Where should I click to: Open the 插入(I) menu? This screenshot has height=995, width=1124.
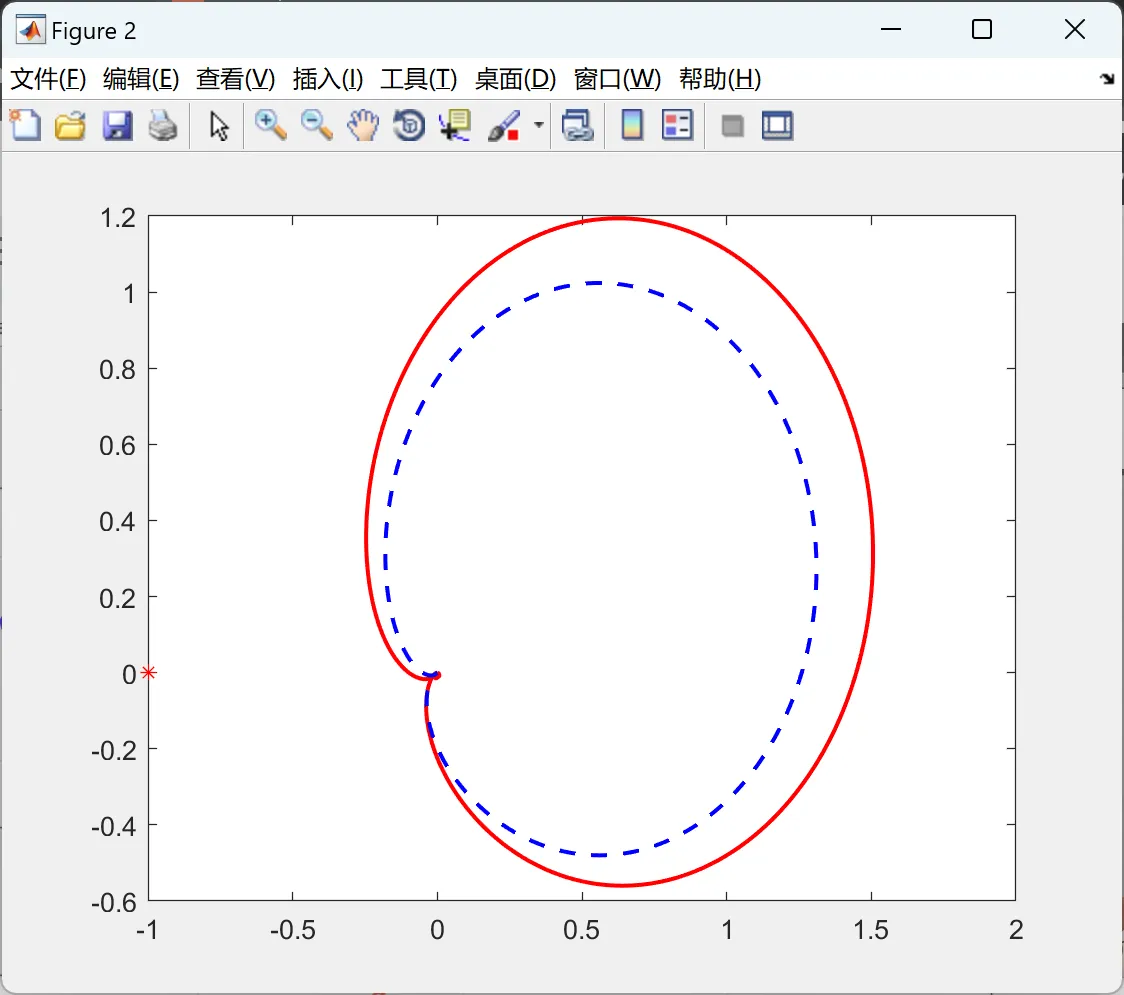(327, 79)
